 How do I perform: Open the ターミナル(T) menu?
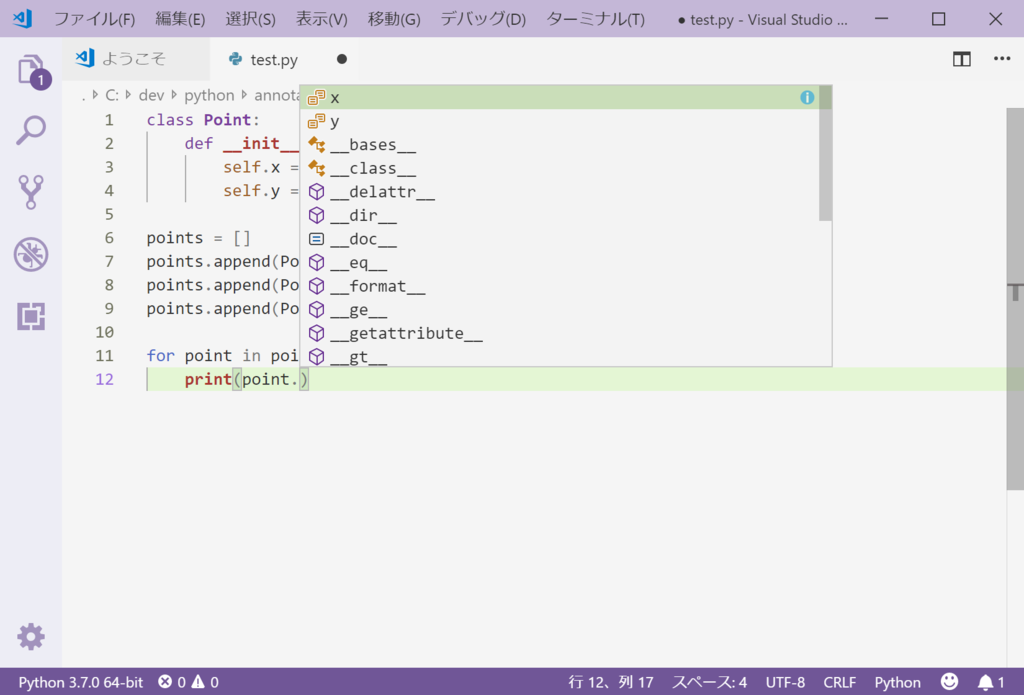point(596,19)
